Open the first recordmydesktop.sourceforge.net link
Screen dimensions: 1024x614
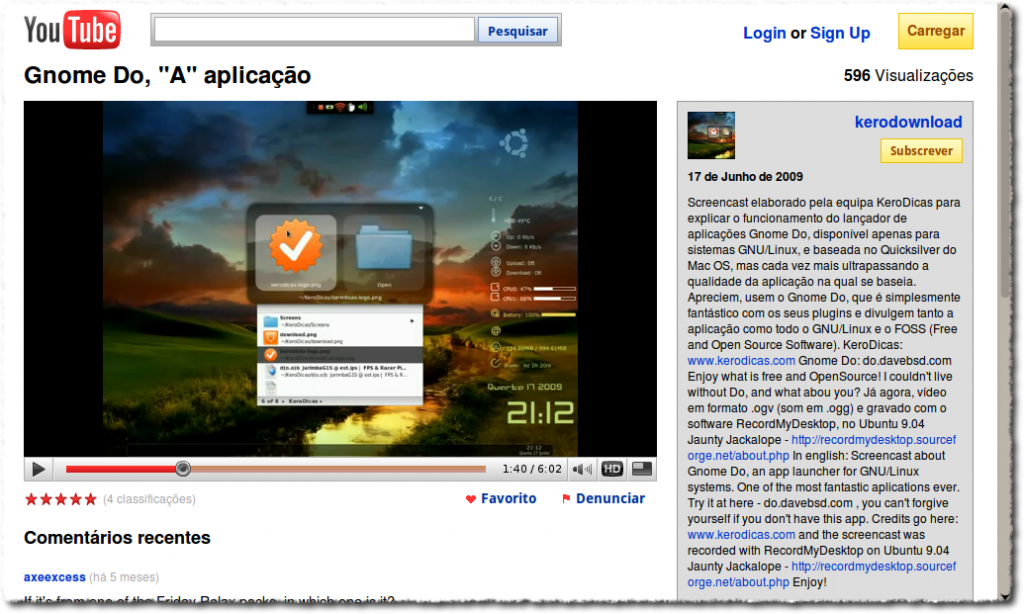pyautogui.click(x=821, y=447)
